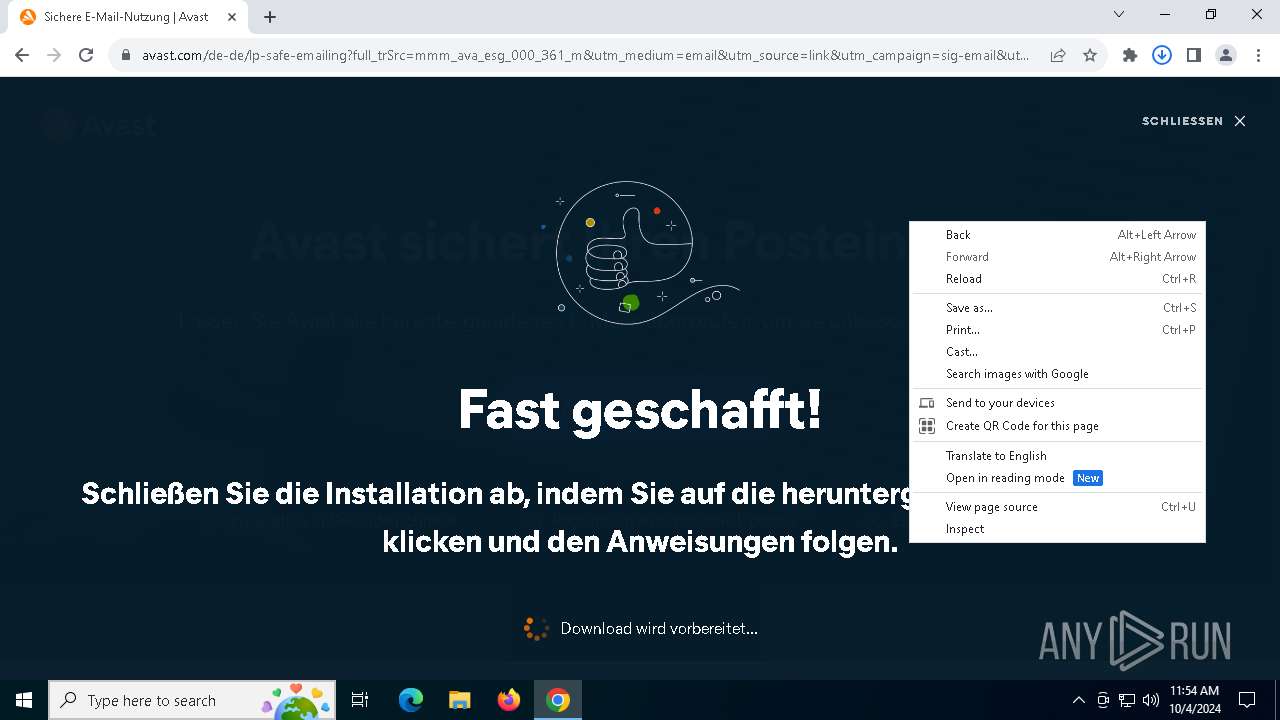Choose Reload in the context menu
The height and width of the screenshot is (720, 1280).
pyautogui.click(x=1057, y=279)
